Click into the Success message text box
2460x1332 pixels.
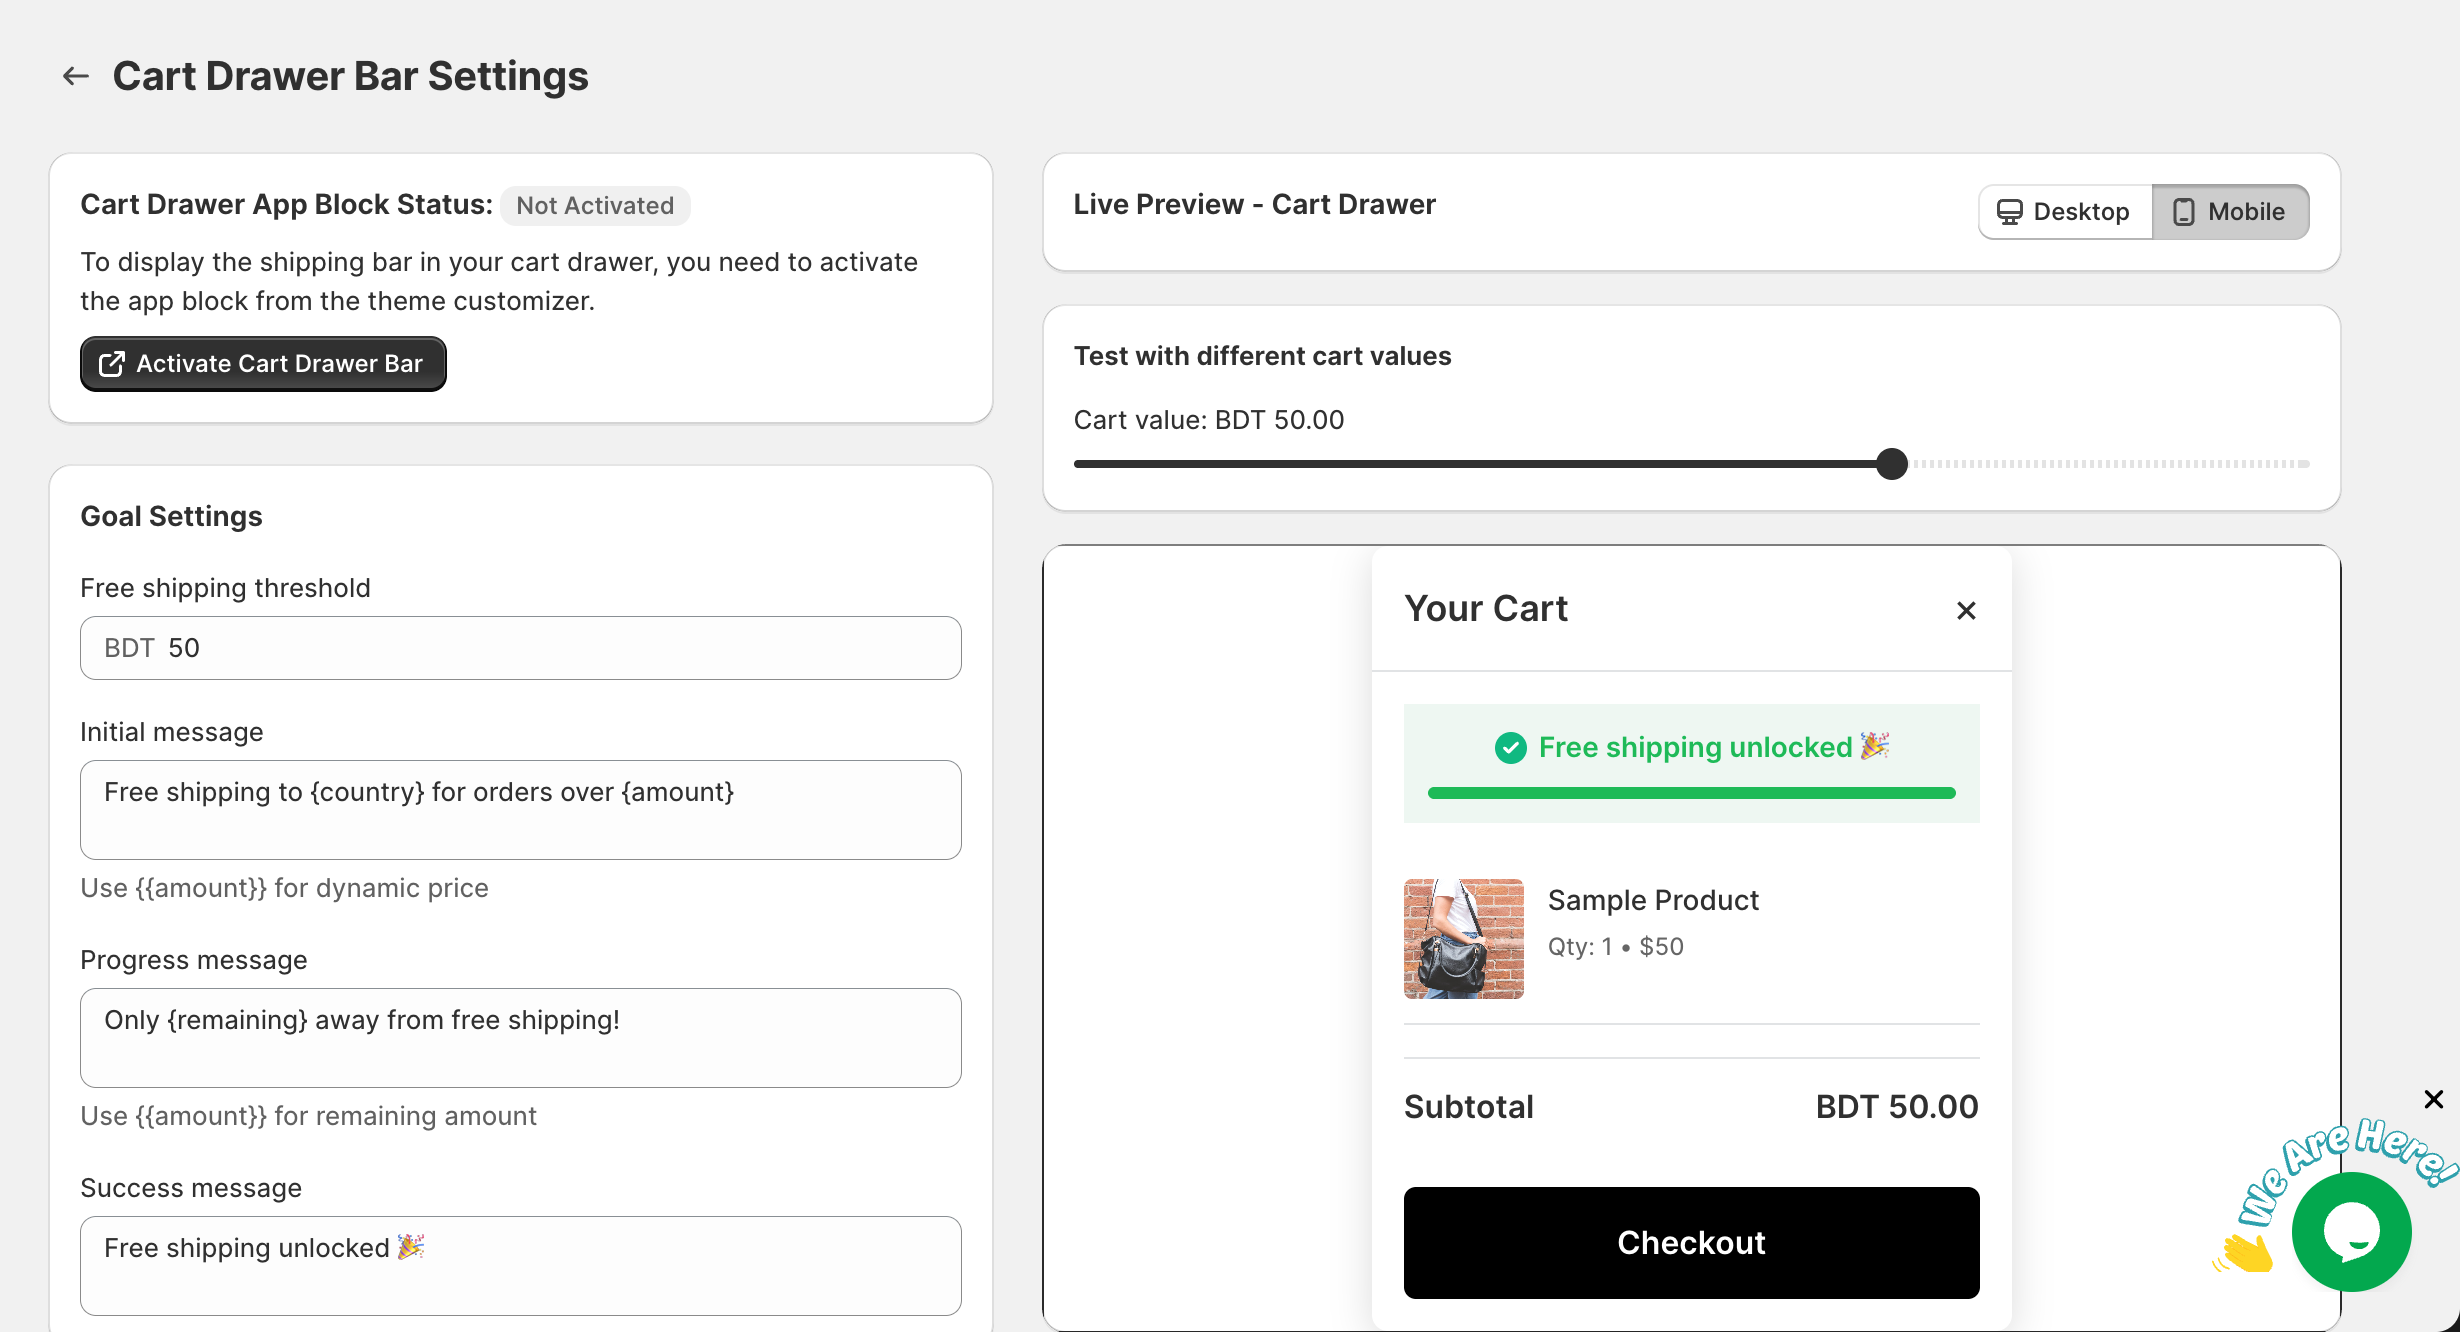(521, 1266)
